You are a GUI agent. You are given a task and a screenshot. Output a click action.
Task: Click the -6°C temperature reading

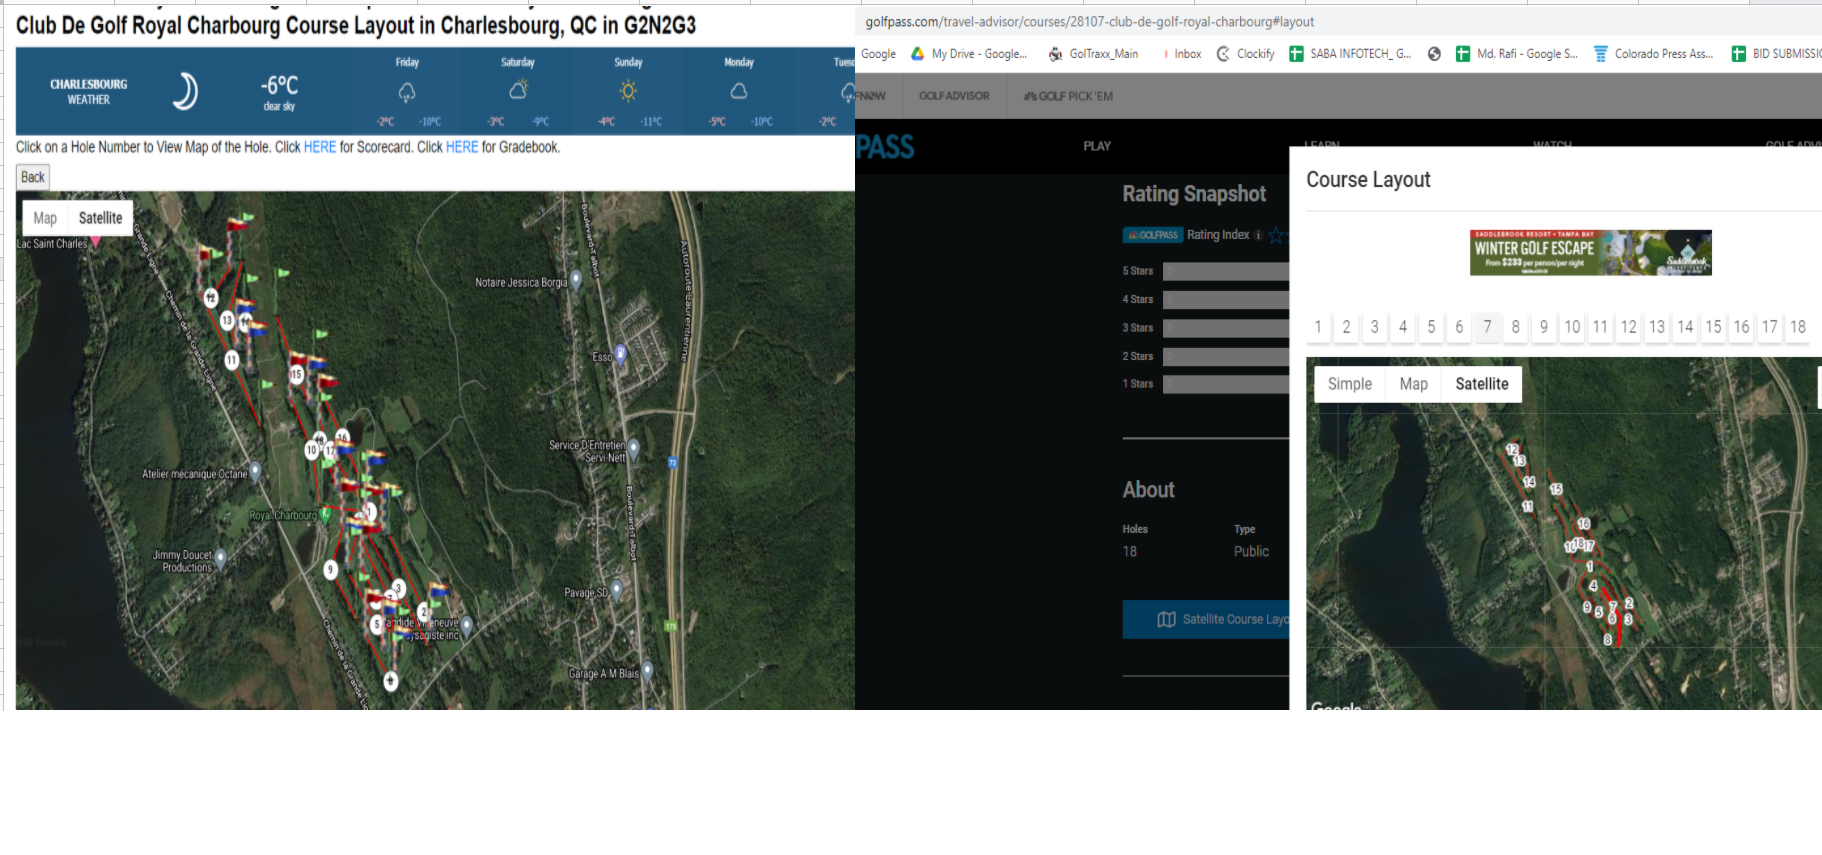(x=279, y=85)
